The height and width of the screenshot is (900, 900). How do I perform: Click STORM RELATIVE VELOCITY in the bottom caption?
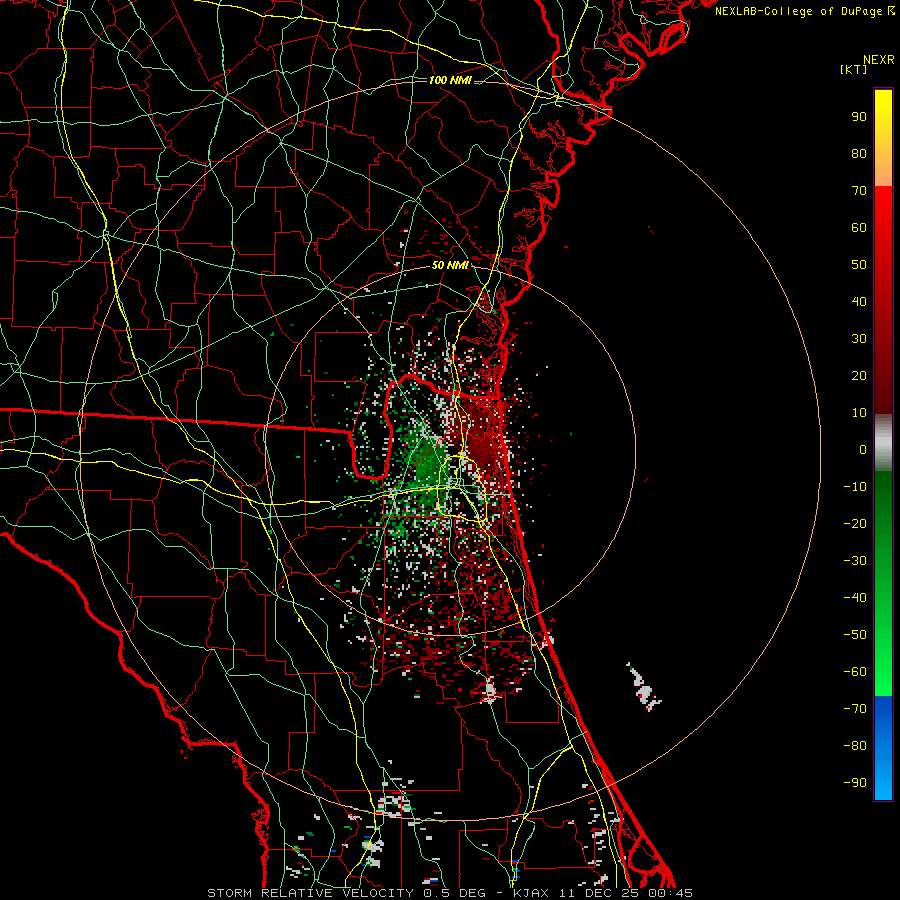(x=312, y=893)
